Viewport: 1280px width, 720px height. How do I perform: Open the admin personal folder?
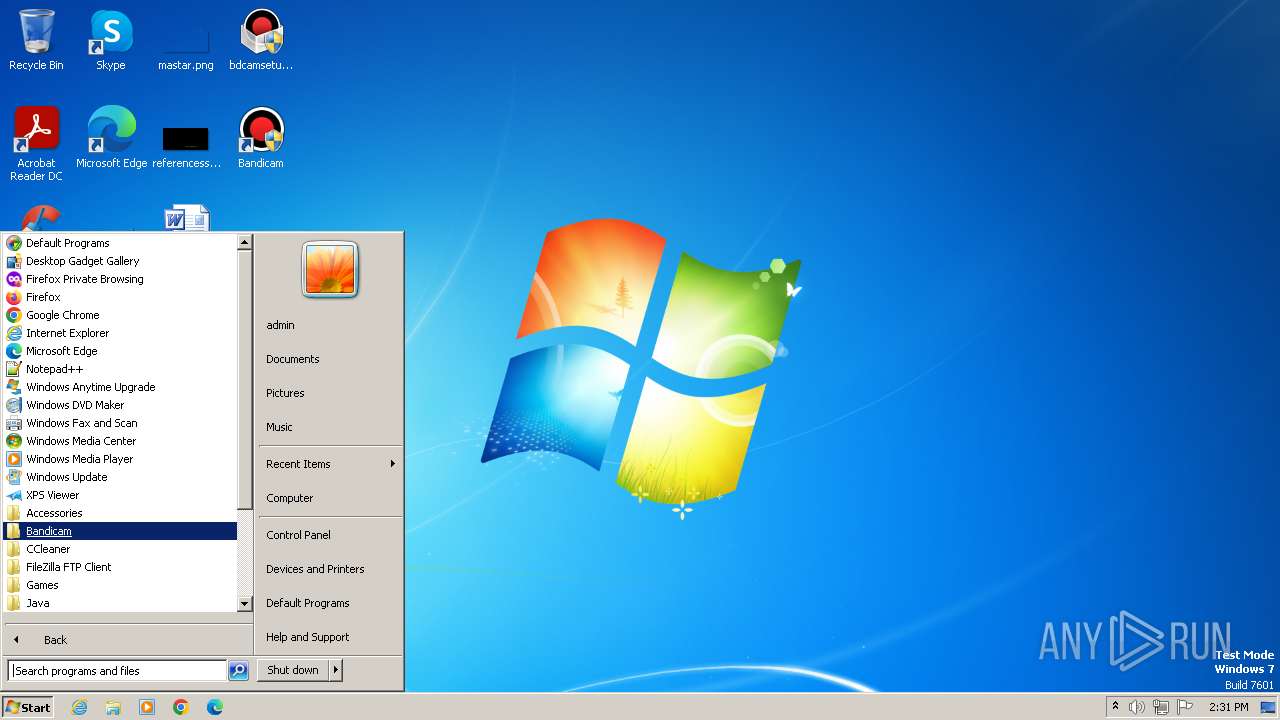coord(330,325)
